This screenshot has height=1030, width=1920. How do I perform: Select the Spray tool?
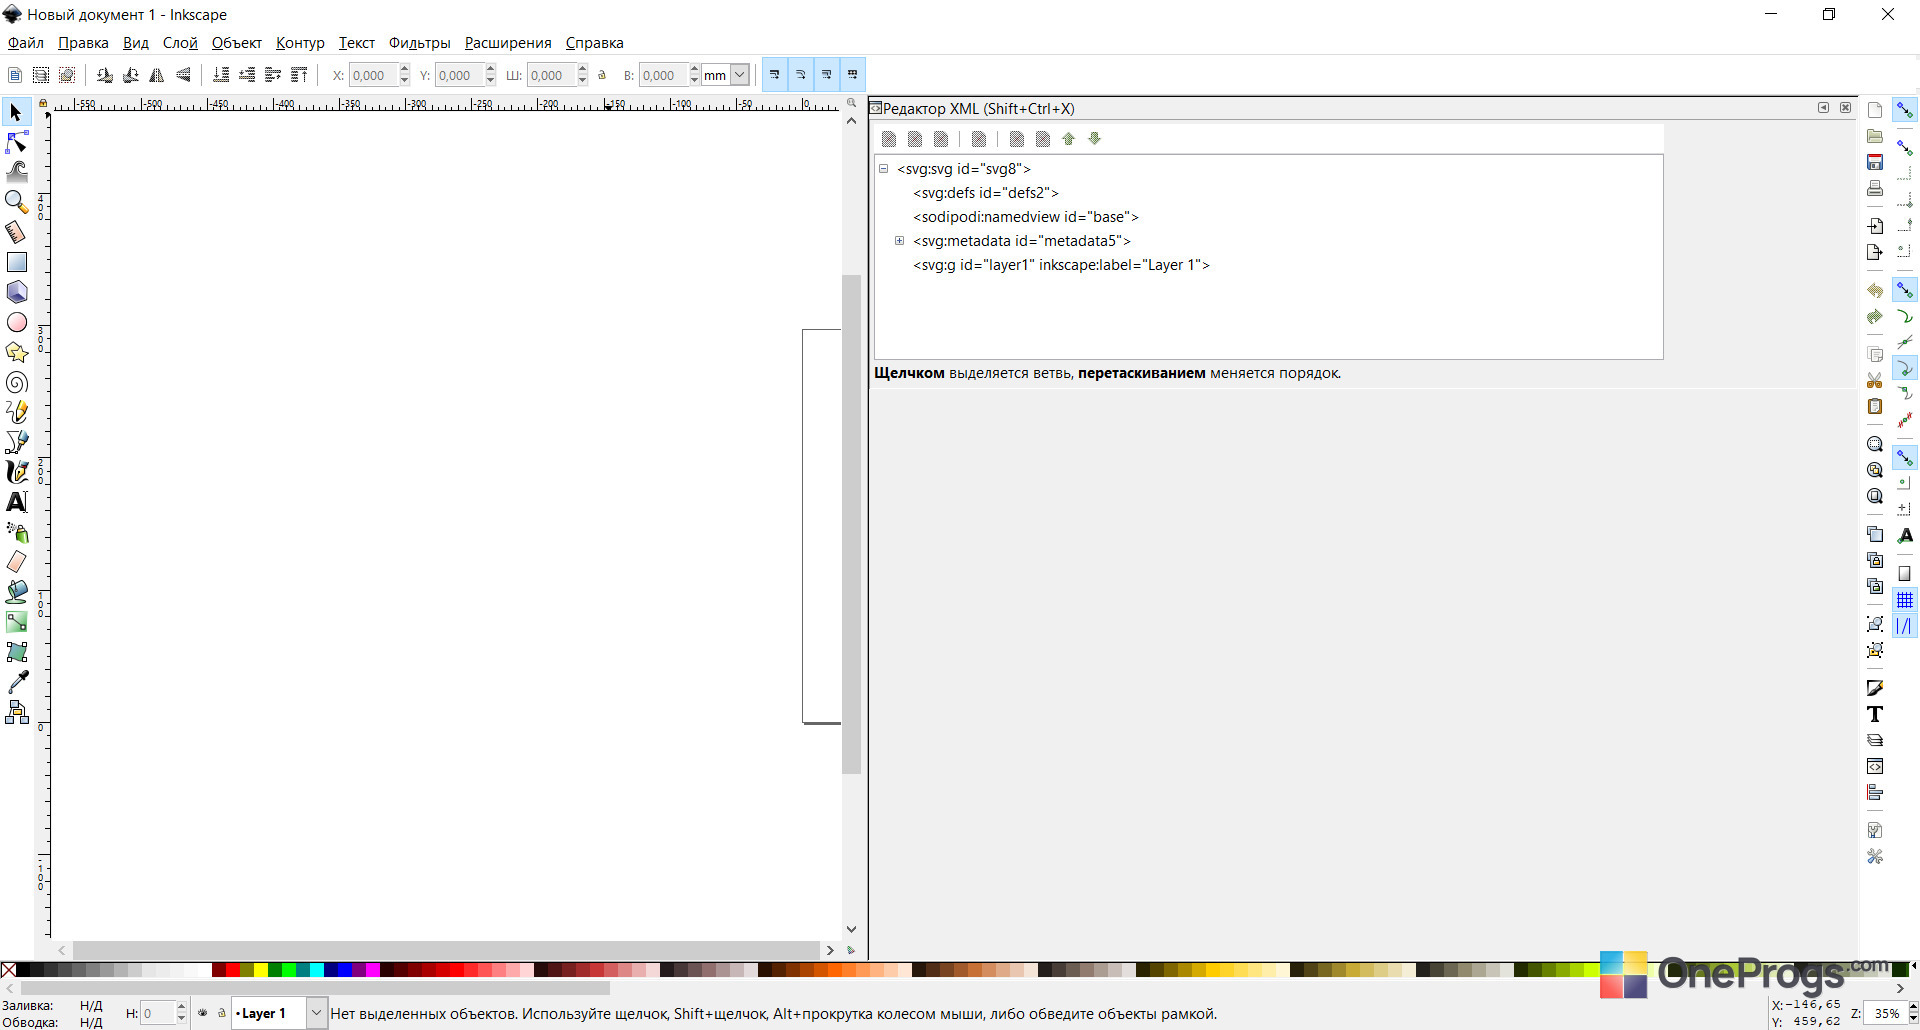click(17, 532)
